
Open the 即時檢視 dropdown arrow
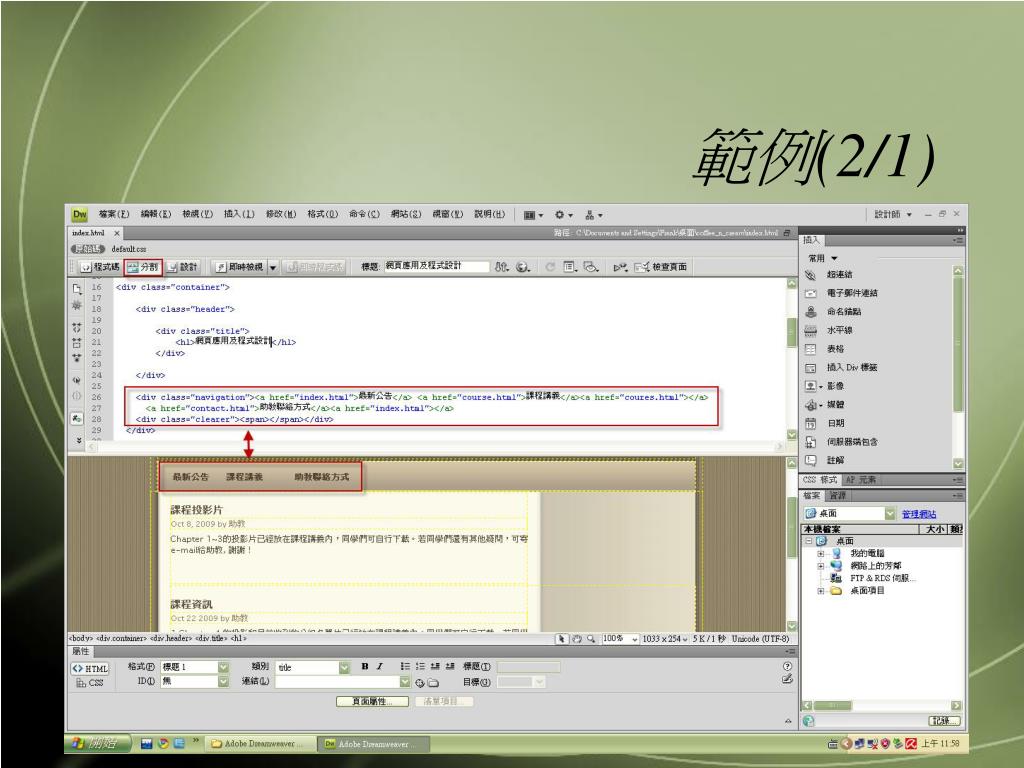[273, 267]
